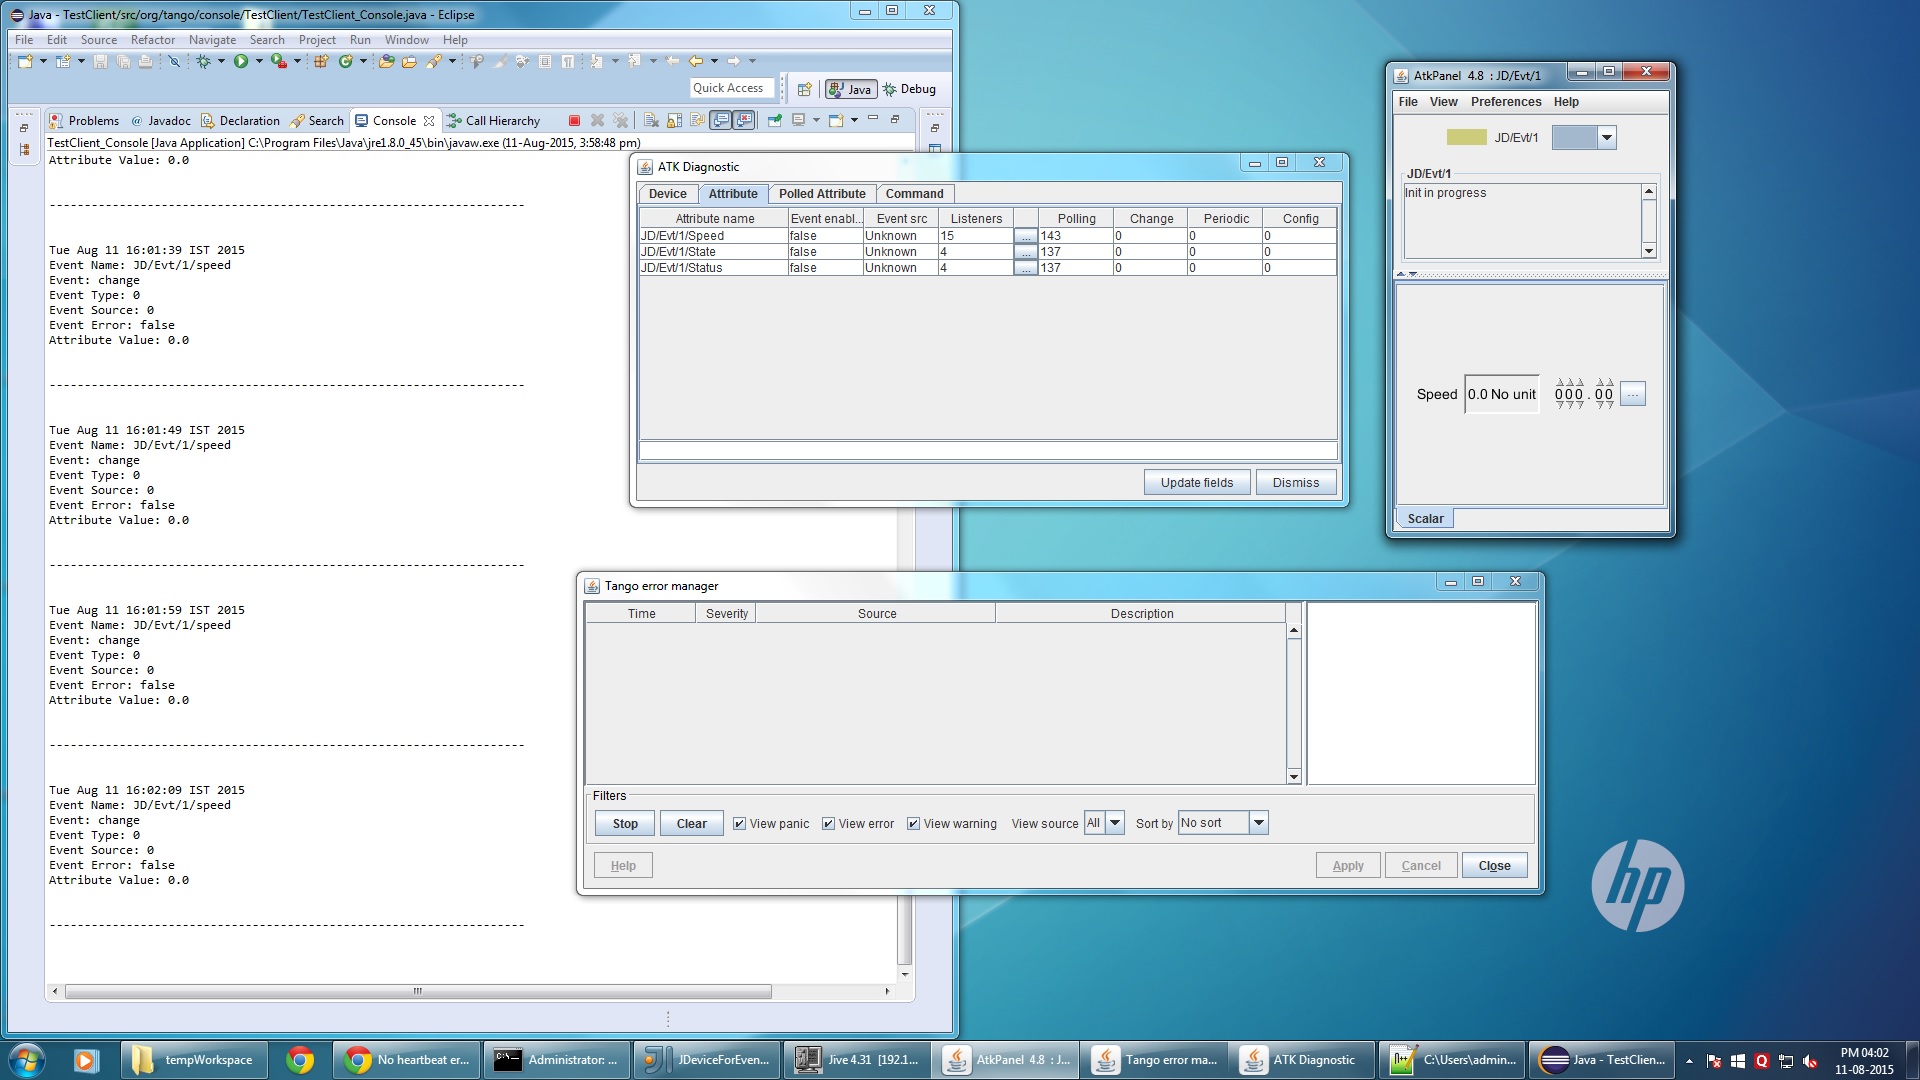Click the Open Perspective icon

tap(804, 89)
